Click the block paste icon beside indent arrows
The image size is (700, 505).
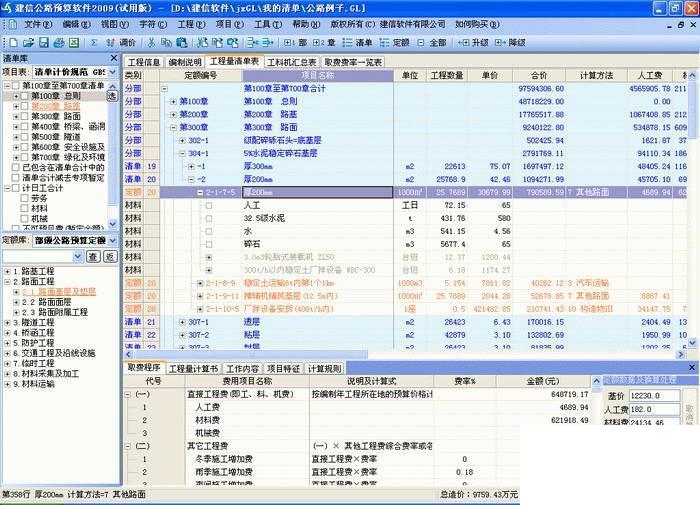pyautogui.click(x=232, y=42)
